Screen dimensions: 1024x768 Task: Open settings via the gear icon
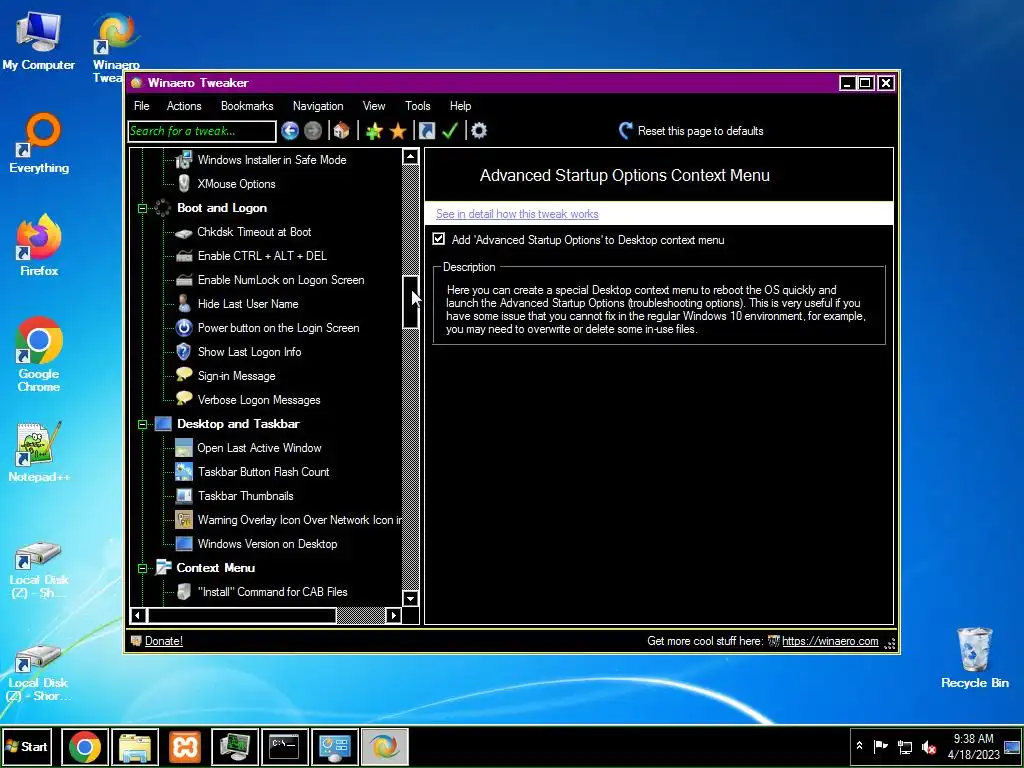click(479, 131)
